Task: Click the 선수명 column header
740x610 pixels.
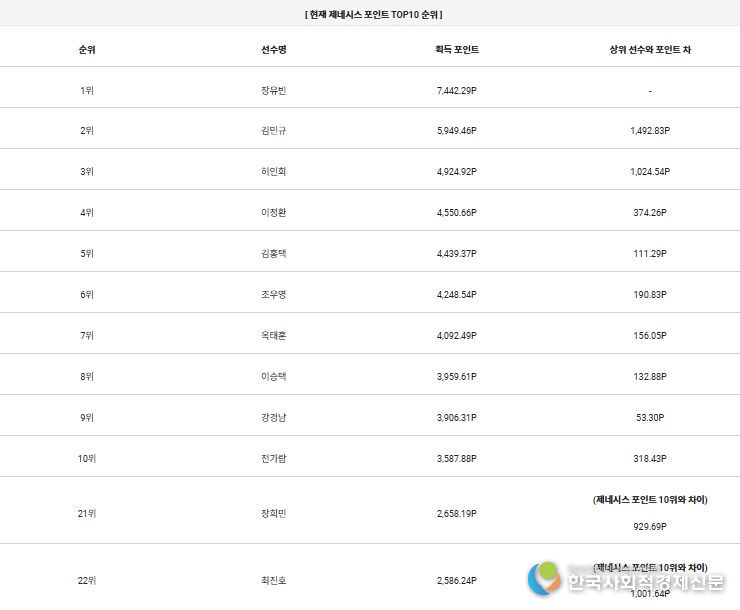Action: click(x=274, y=50)
